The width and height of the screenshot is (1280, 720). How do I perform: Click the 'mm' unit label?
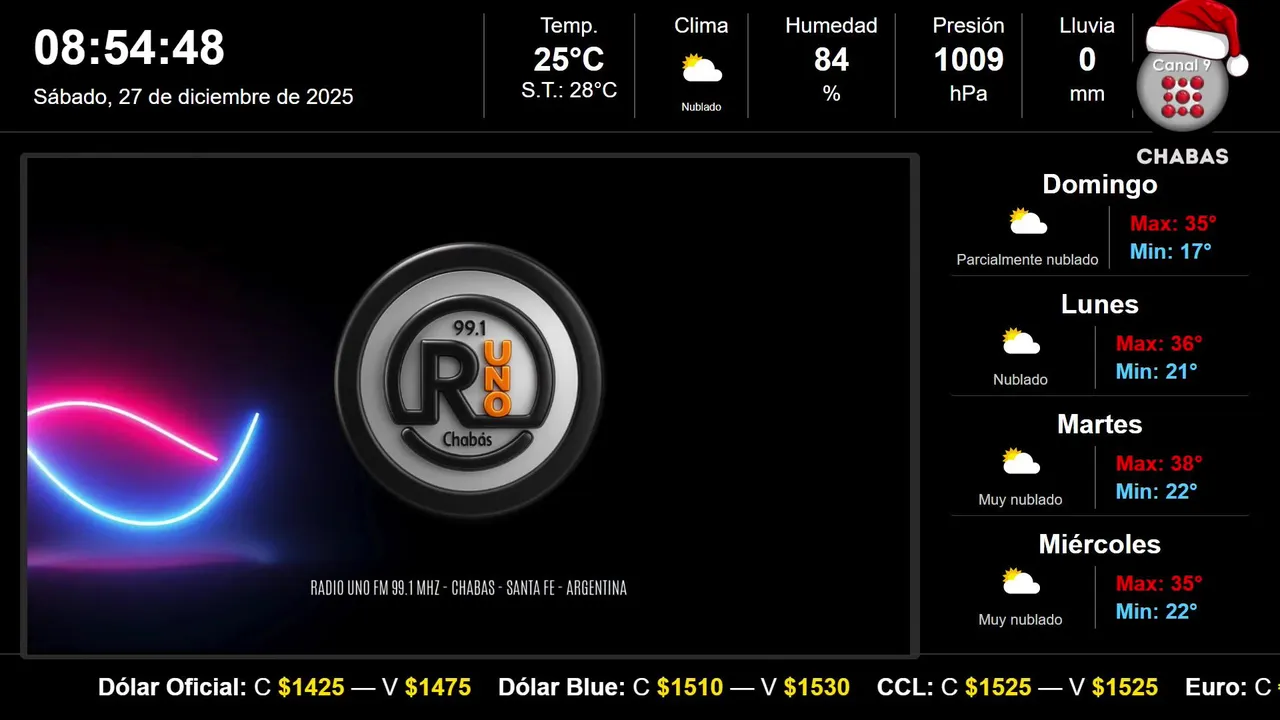(x=1087, y=94)
